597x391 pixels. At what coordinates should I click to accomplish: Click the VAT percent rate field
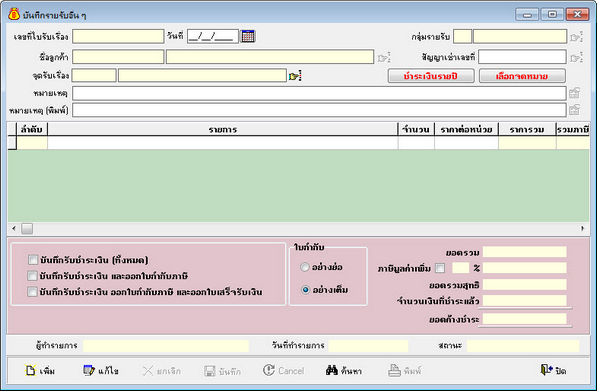click(x=460, y=268)
